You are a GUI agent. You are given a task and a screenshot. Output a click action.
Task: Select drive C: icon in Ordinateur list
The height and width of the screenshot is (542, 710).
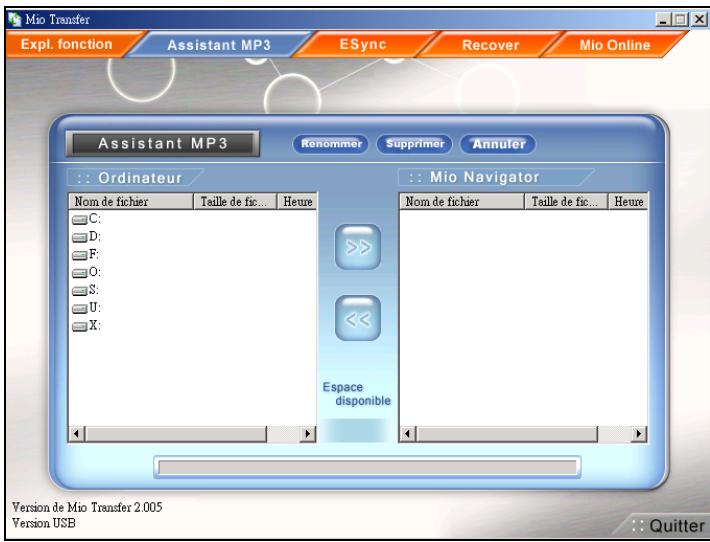click(80, 220)
